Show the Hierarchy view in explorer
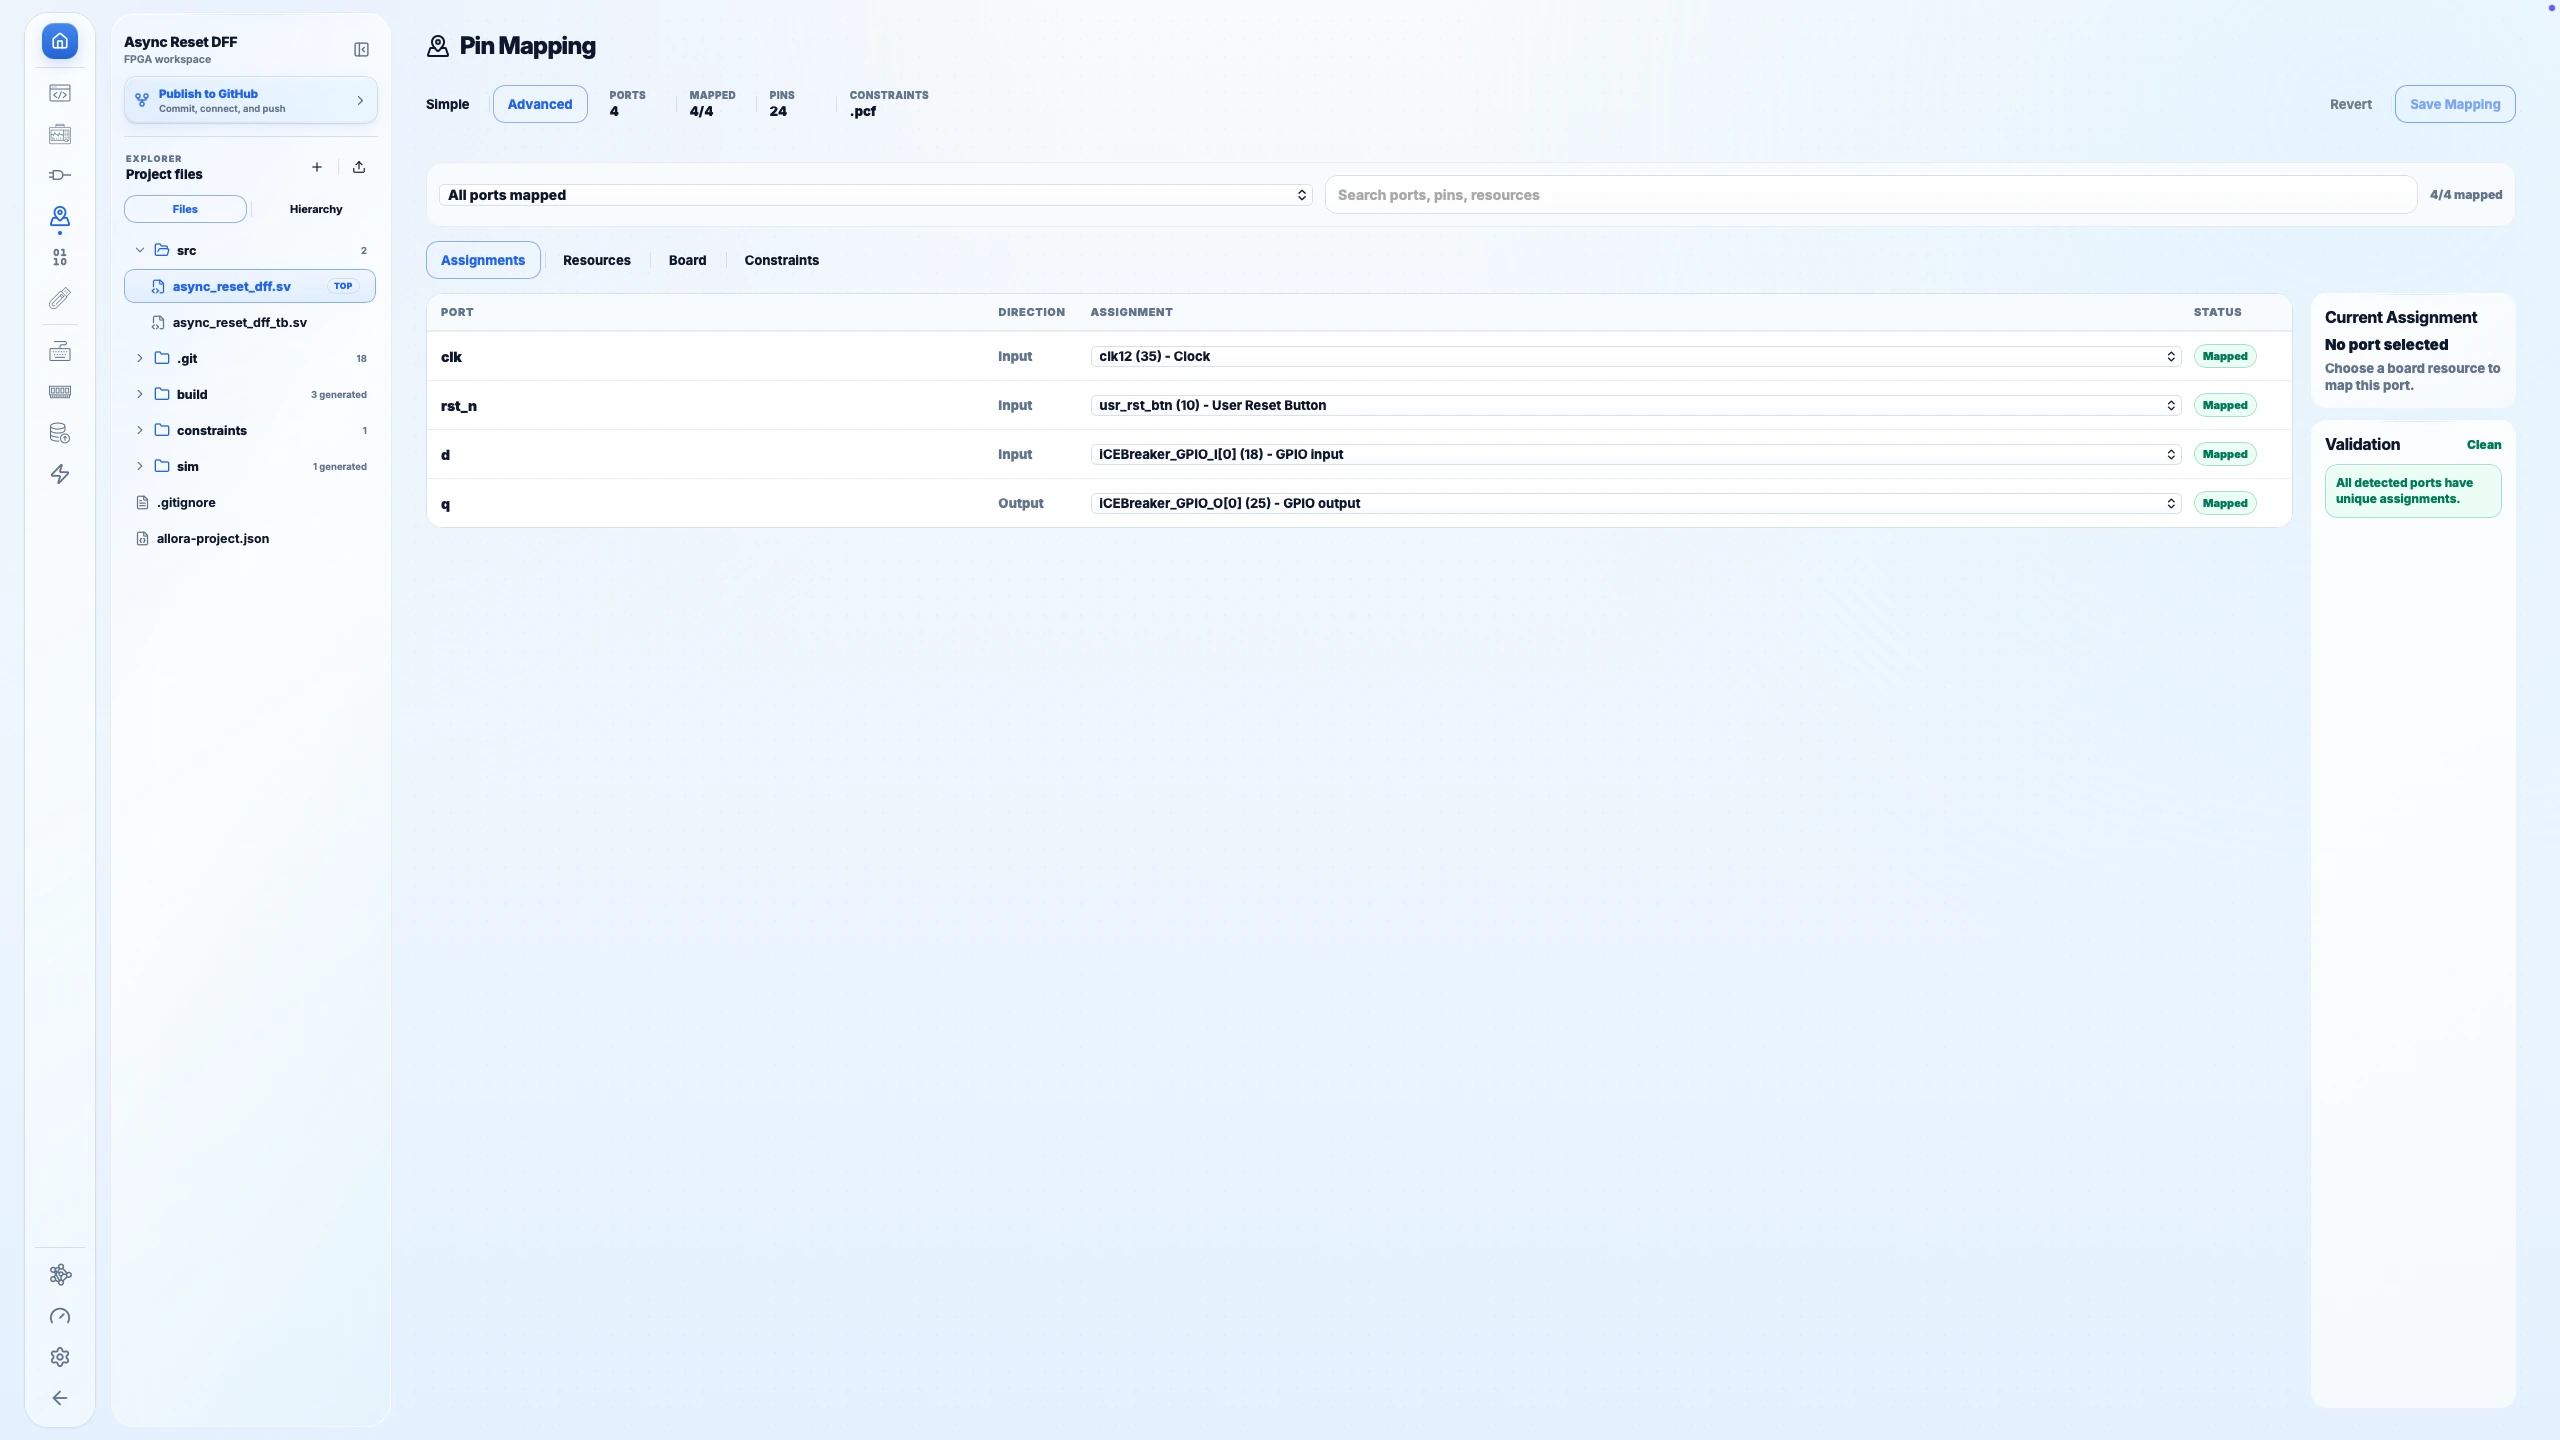2560x1440 pixels. [316, 209]
